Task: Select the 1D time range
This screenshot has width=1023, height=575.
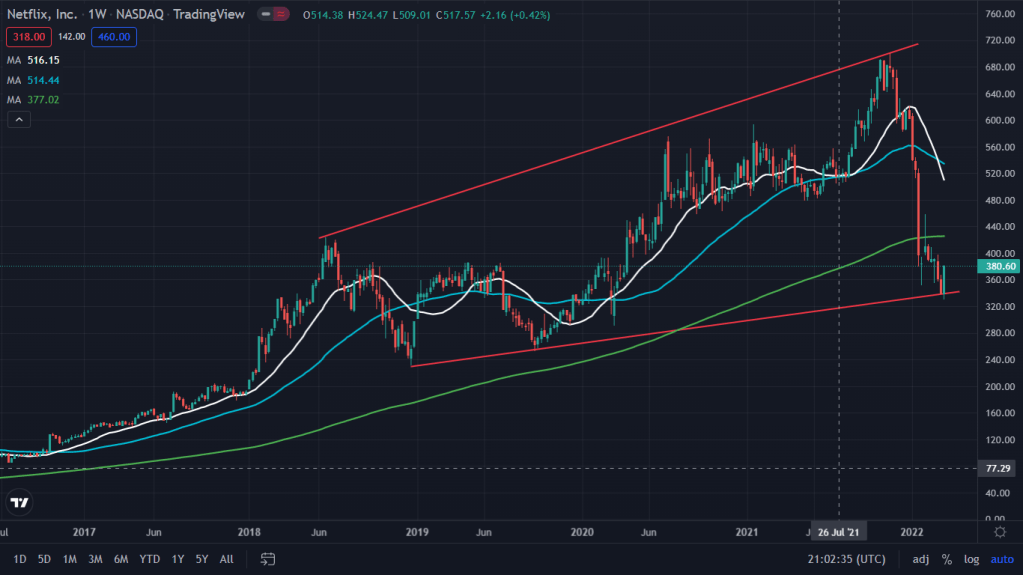Action: point(20,558)
